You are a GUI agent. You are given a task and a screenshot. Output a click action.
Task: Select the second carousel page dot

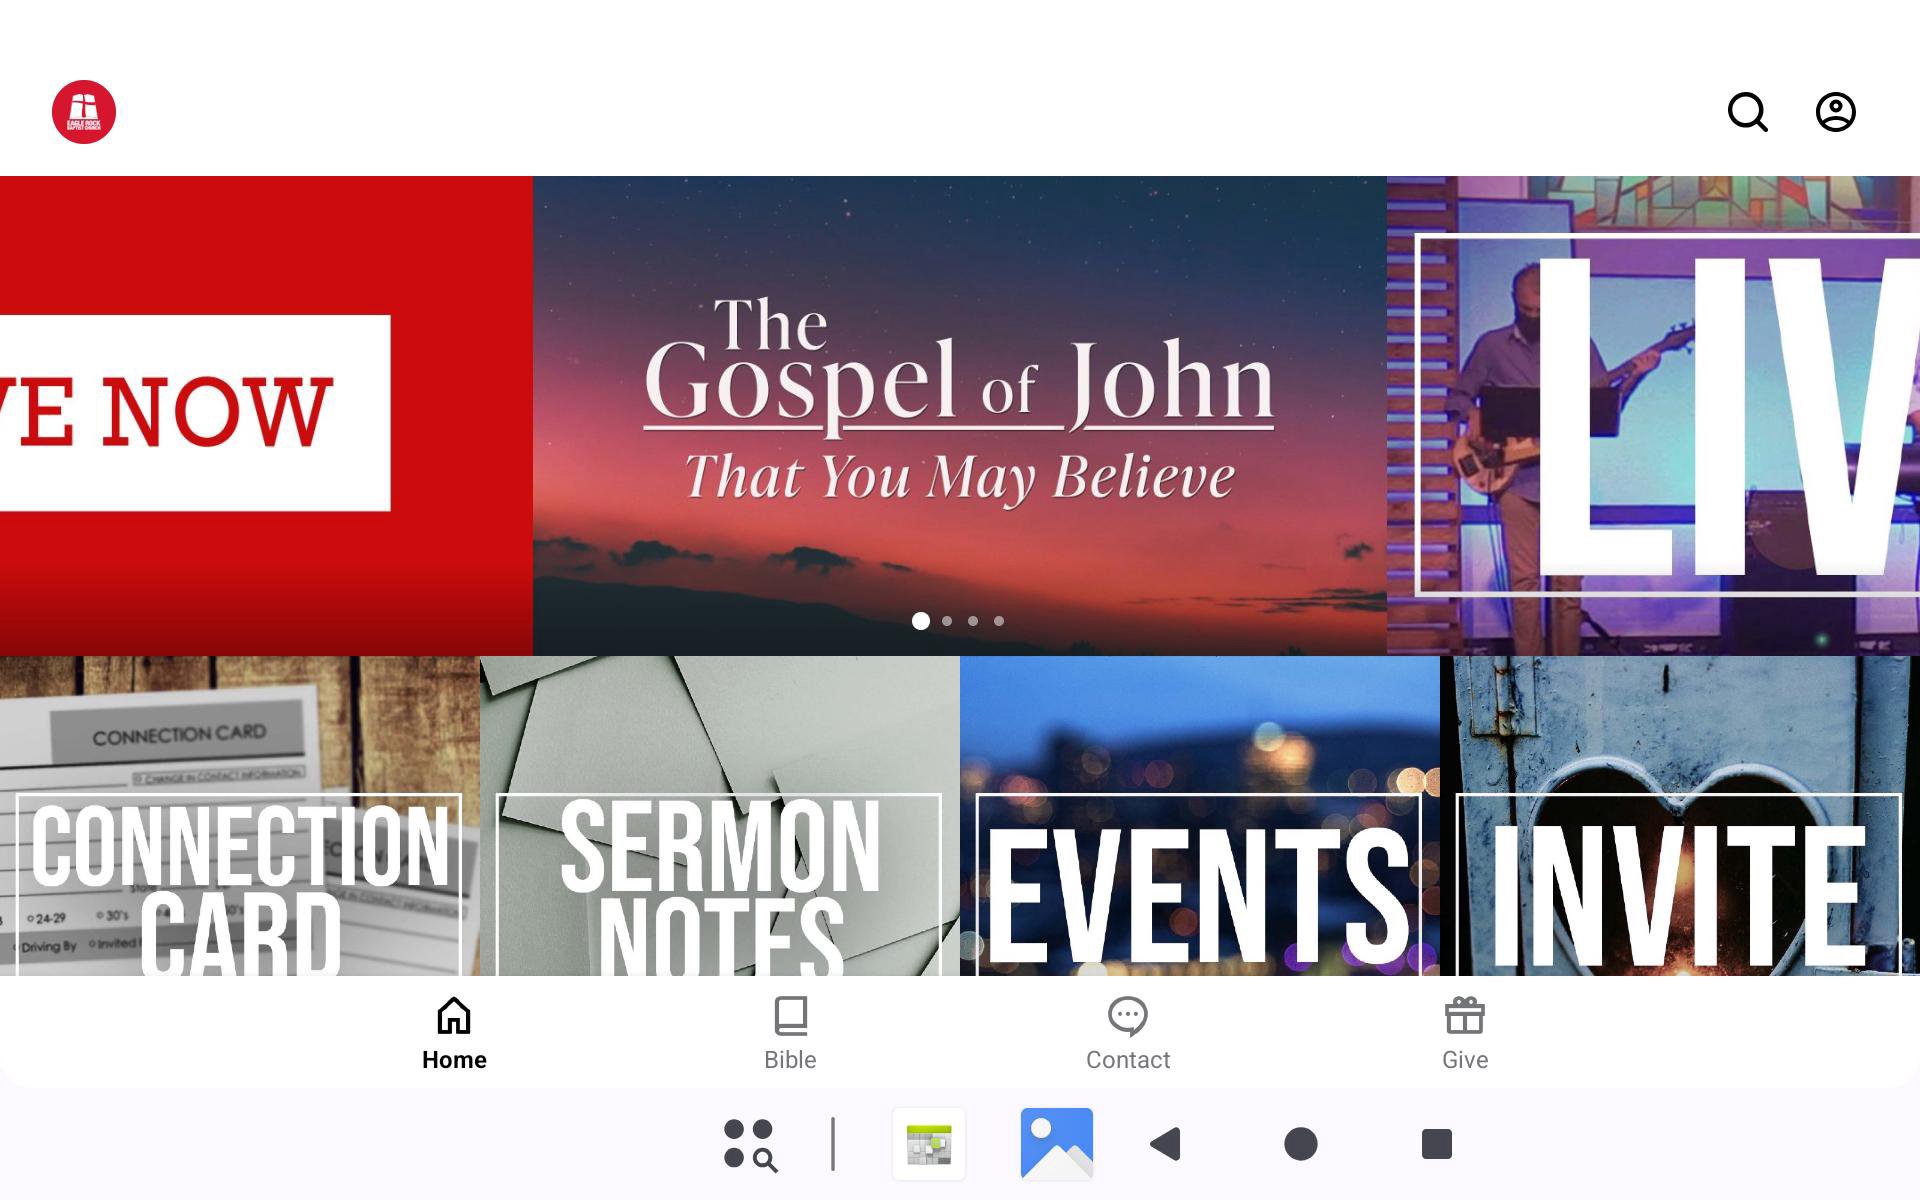pyautogui.click(x=947, y=621)
